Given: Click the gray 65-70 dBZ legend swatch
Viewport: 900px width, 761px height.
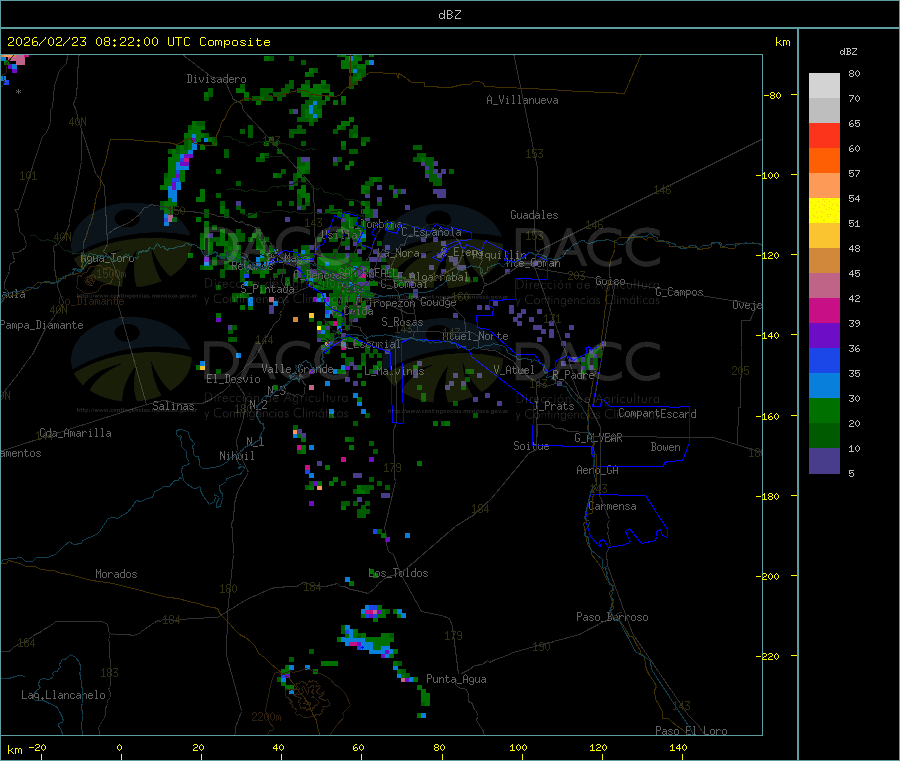Looking at the screenshot, I should coord(824,111).
